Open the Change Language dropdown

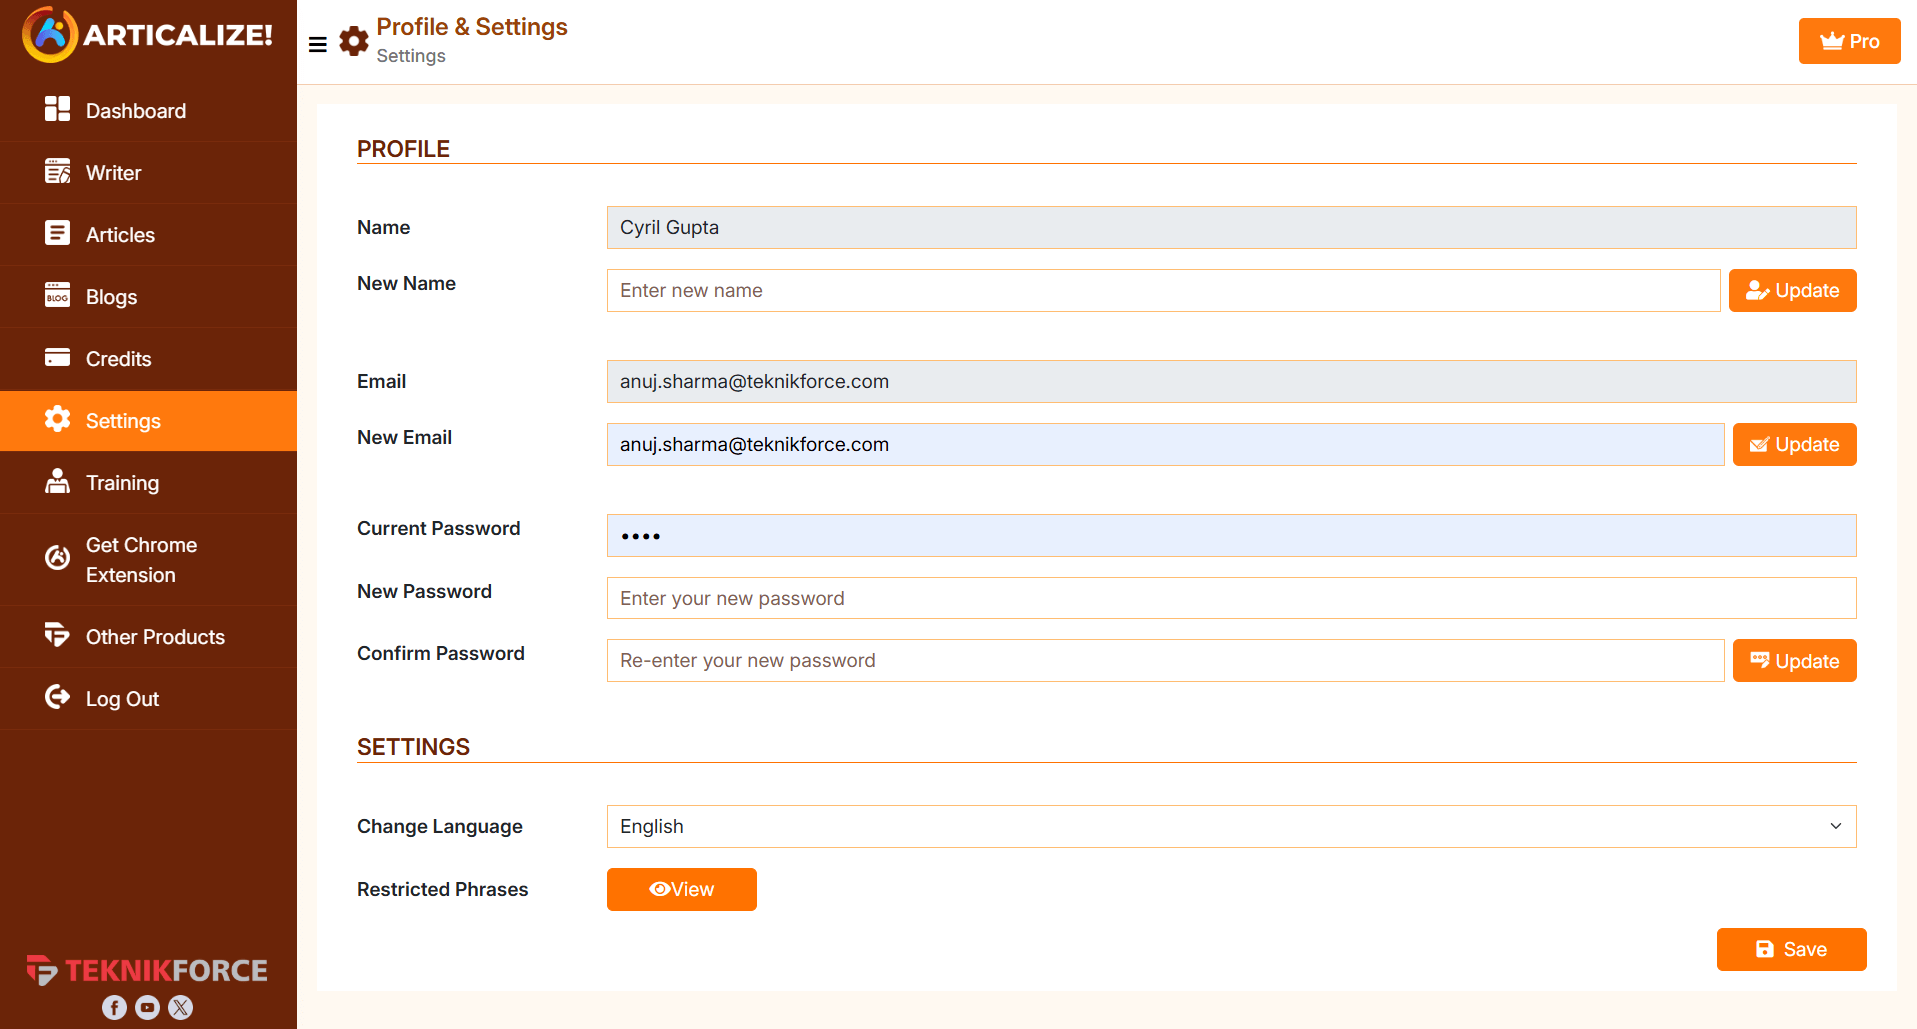point(1231,826)
